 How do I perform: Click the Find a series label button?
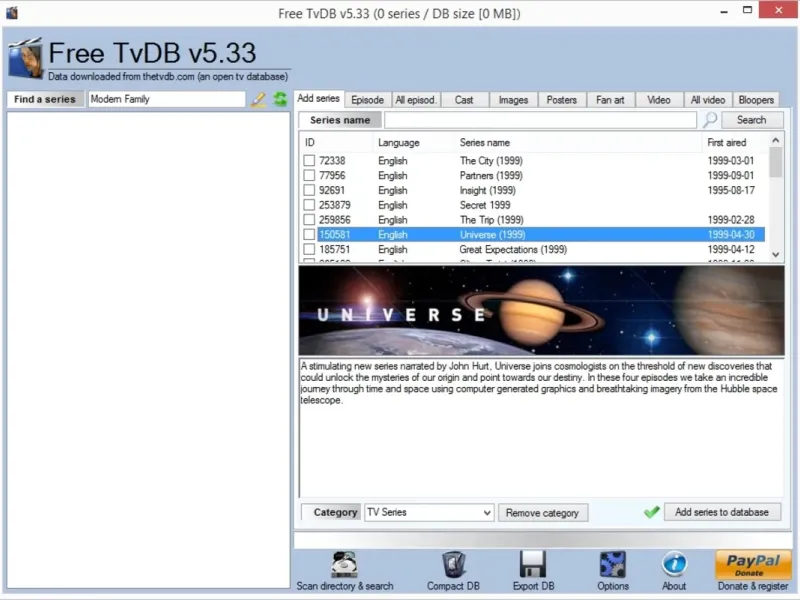click(45, 99)
